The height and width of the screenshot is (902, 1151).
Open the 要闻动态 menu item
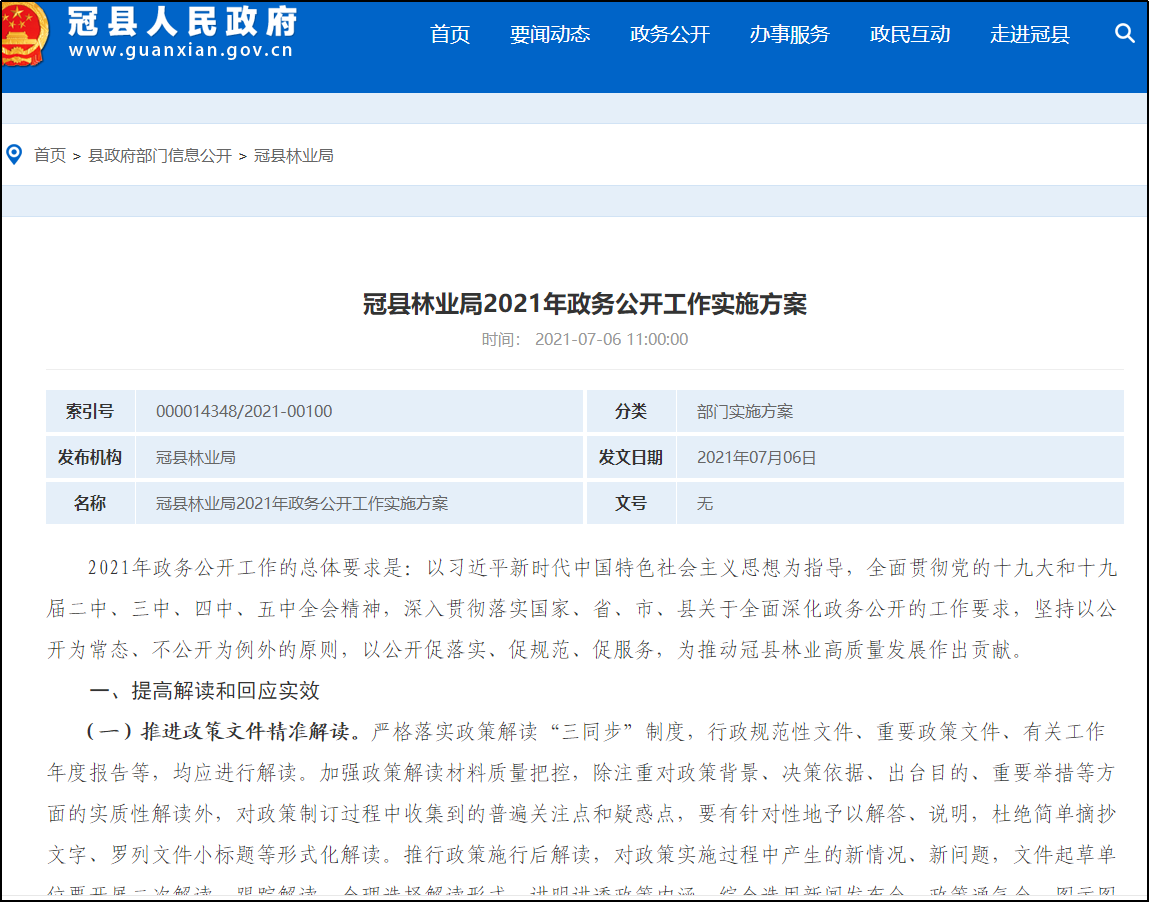[550, 34]
